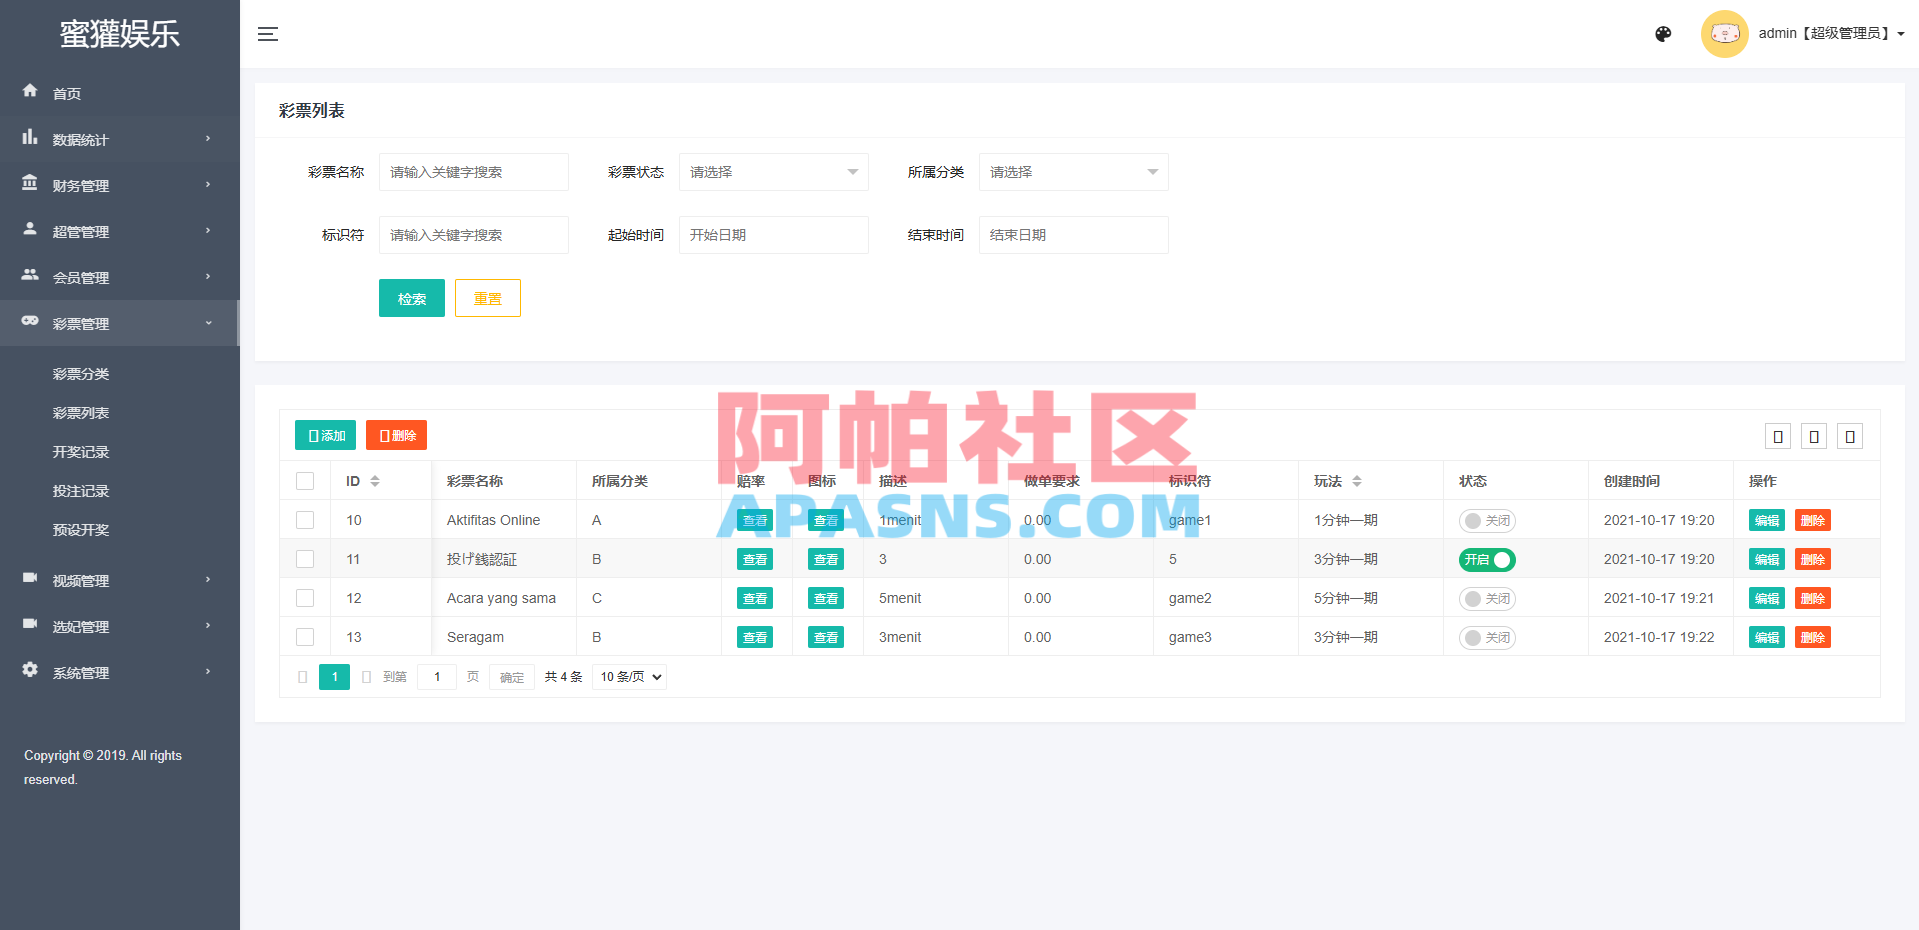
Task: Check the checkbox for row ID 12
Action: pos(305,598)
